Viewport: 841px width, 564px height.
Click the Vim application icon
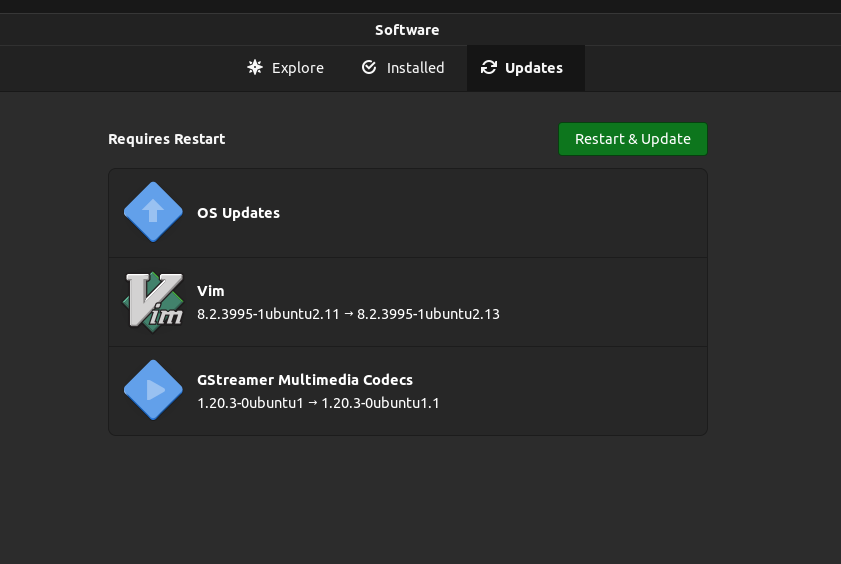[x=153, y=302]
